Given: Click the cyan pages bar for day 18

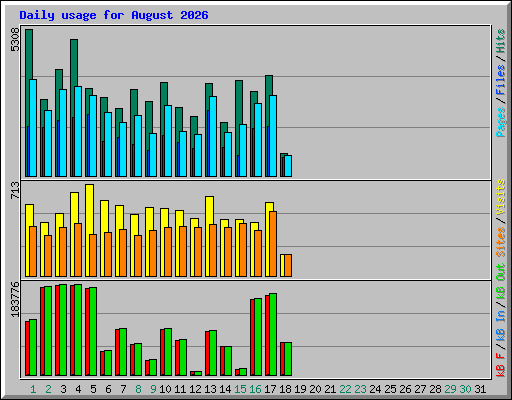Looking at the screenshot, I should tap(288, 166).
